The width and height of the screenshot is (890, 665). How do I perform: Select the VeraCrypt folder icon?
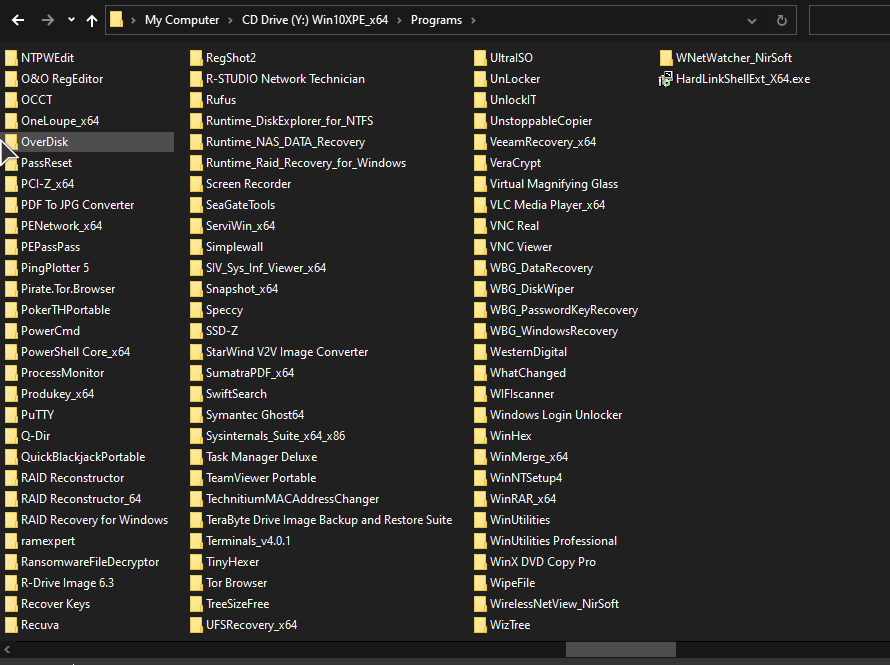[x=480, y=163]
